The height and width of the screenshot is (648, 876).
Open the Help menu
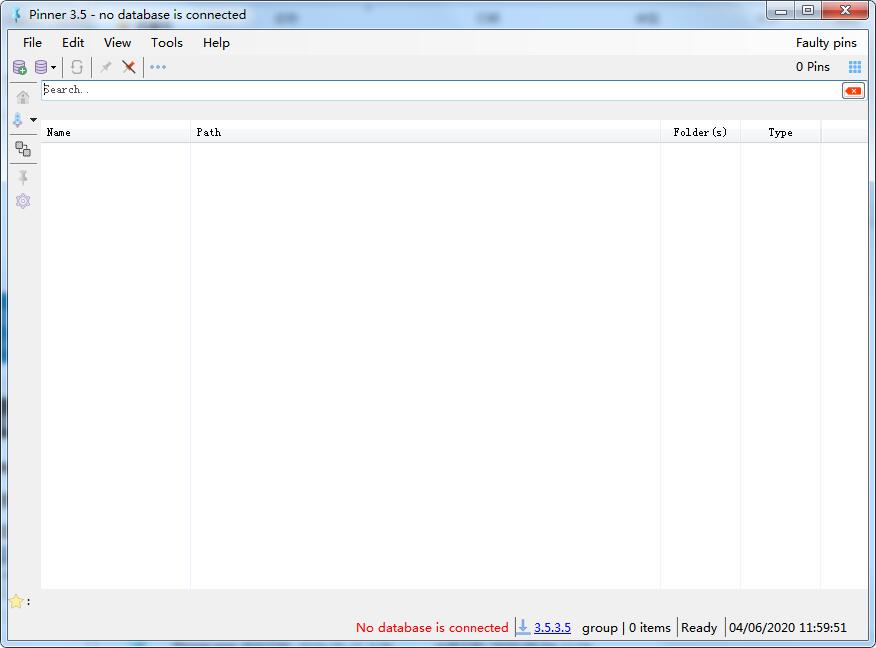tap(216, 43)
